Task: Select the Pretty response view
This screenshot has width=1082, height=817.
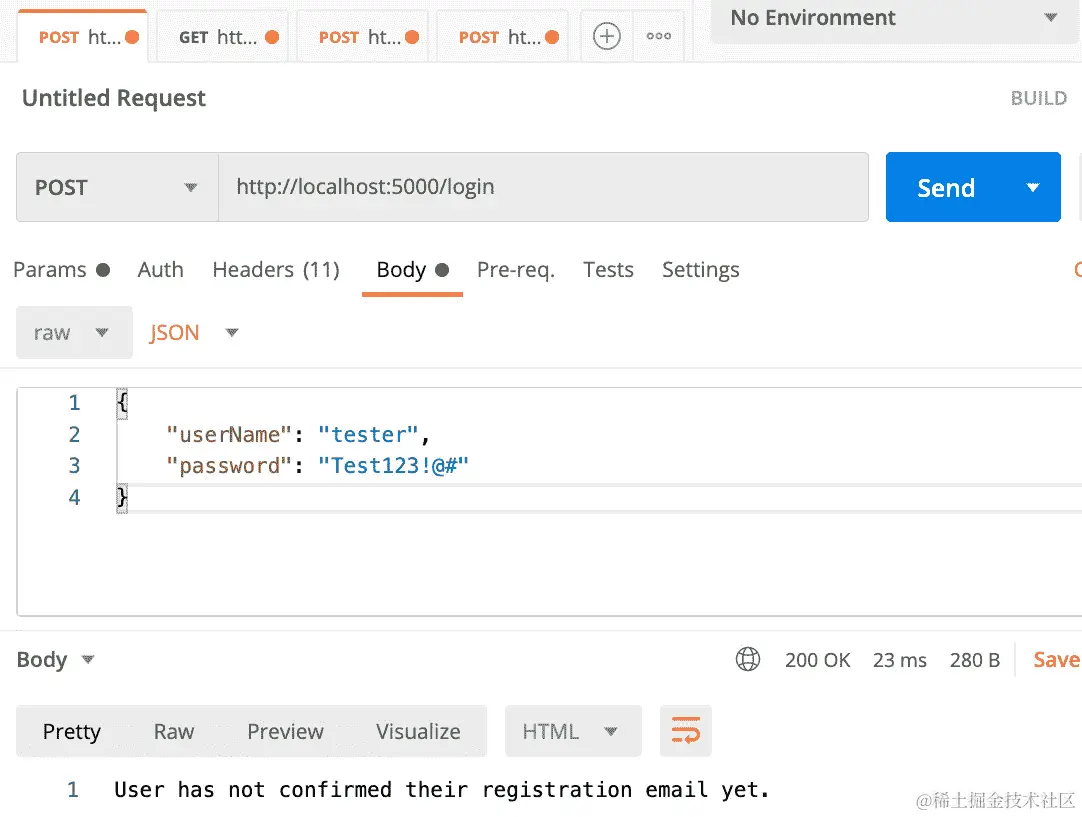Action: [x=72, y=731]
